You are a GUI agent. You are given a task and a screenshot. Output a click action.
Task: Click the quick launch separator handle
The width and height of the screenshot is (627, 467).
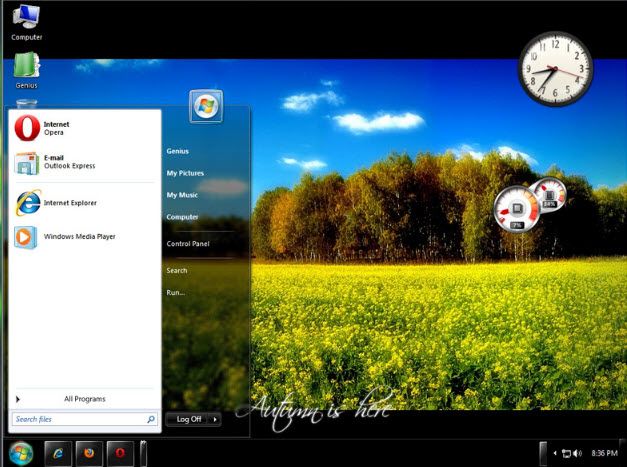click(x=143, y=453)
